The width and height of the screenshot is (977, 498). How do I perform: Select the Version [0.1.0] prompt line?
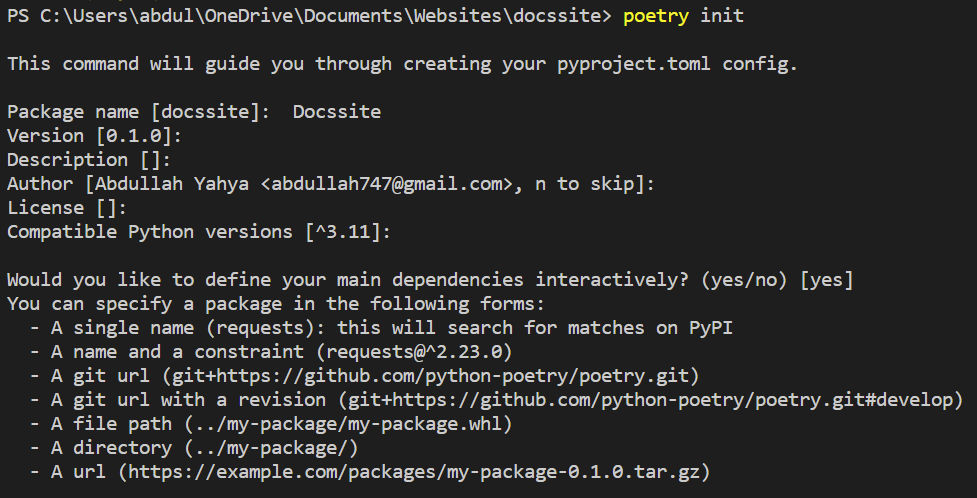tap(94, 136)
